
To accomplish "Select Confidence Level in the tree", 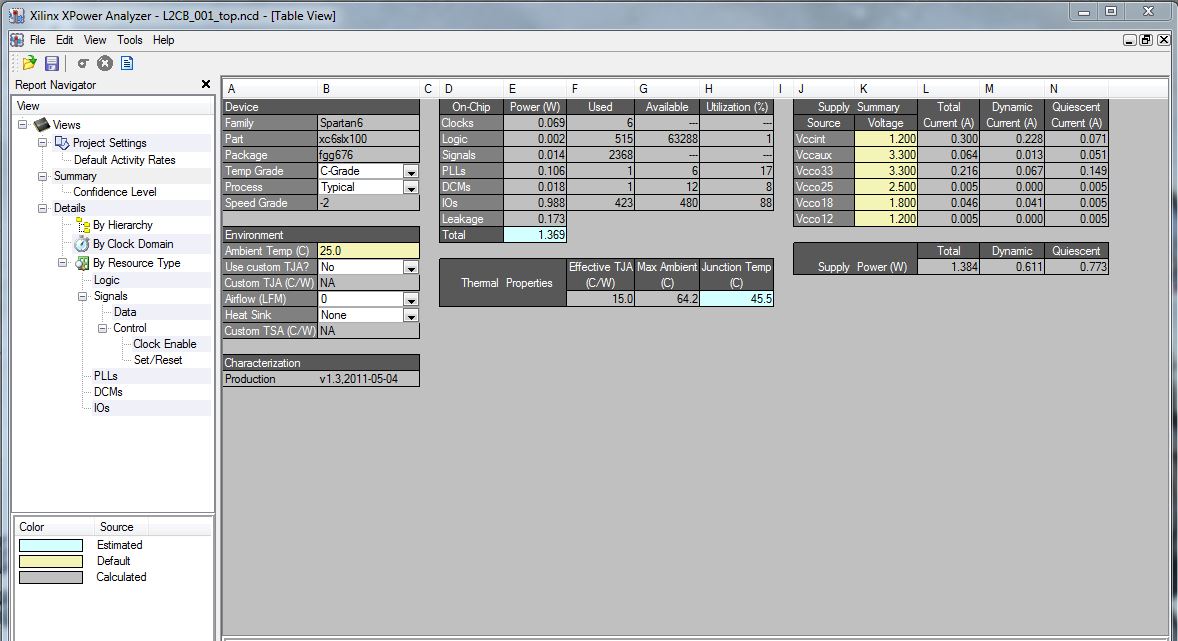I will (115, 192).
